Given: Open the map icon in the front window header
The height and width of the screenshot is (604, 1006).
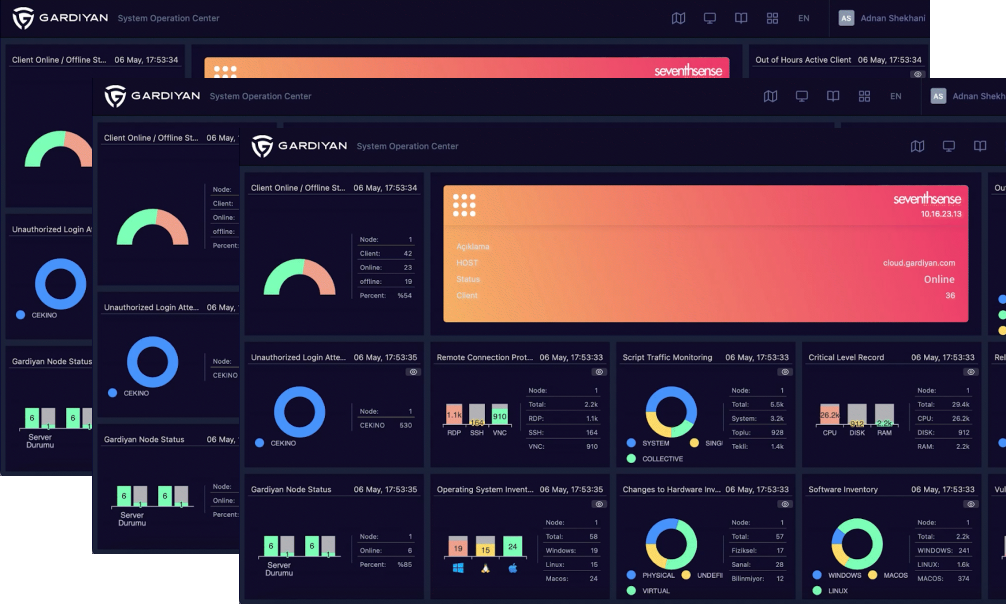Looking at the screenshot, I should (x=917, y=146).
